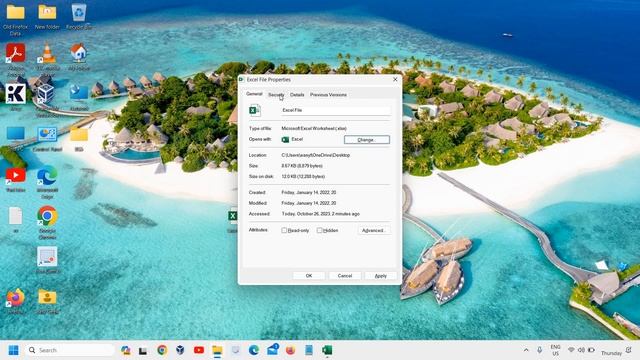This screenshot has width=640, height=360.
Task: Select the Old Firefox Data desktop folder
Action: (x=16, y=19)
